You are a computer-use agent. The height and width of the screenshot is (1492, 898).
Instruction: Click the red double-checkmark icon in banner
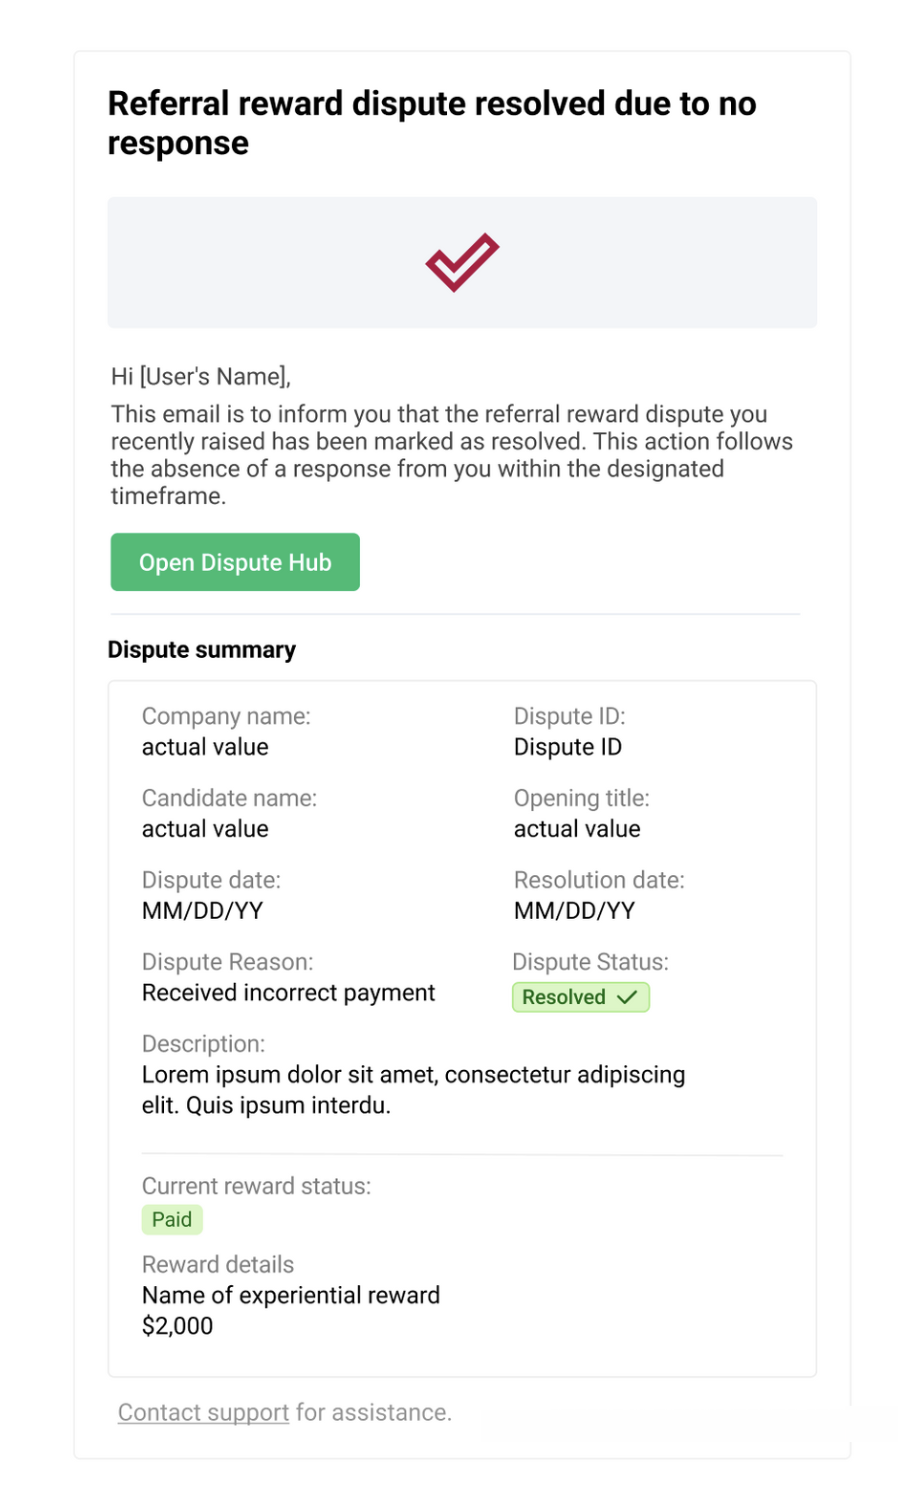pos(462,262)
